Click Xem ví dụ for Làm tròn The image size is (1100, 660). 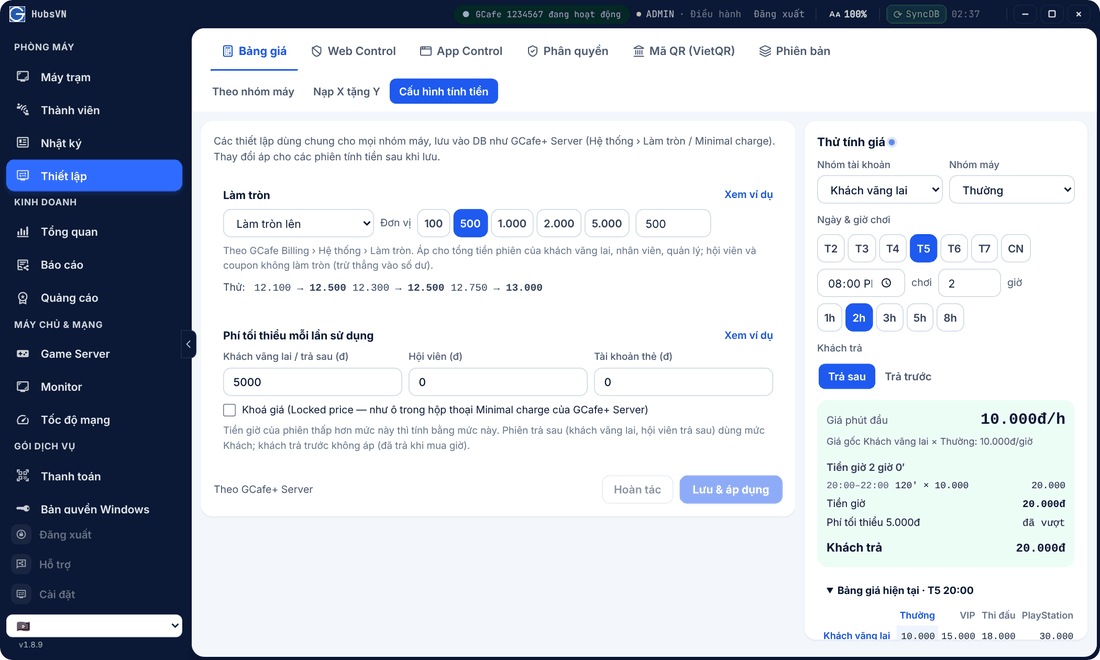tap(749, 195)
